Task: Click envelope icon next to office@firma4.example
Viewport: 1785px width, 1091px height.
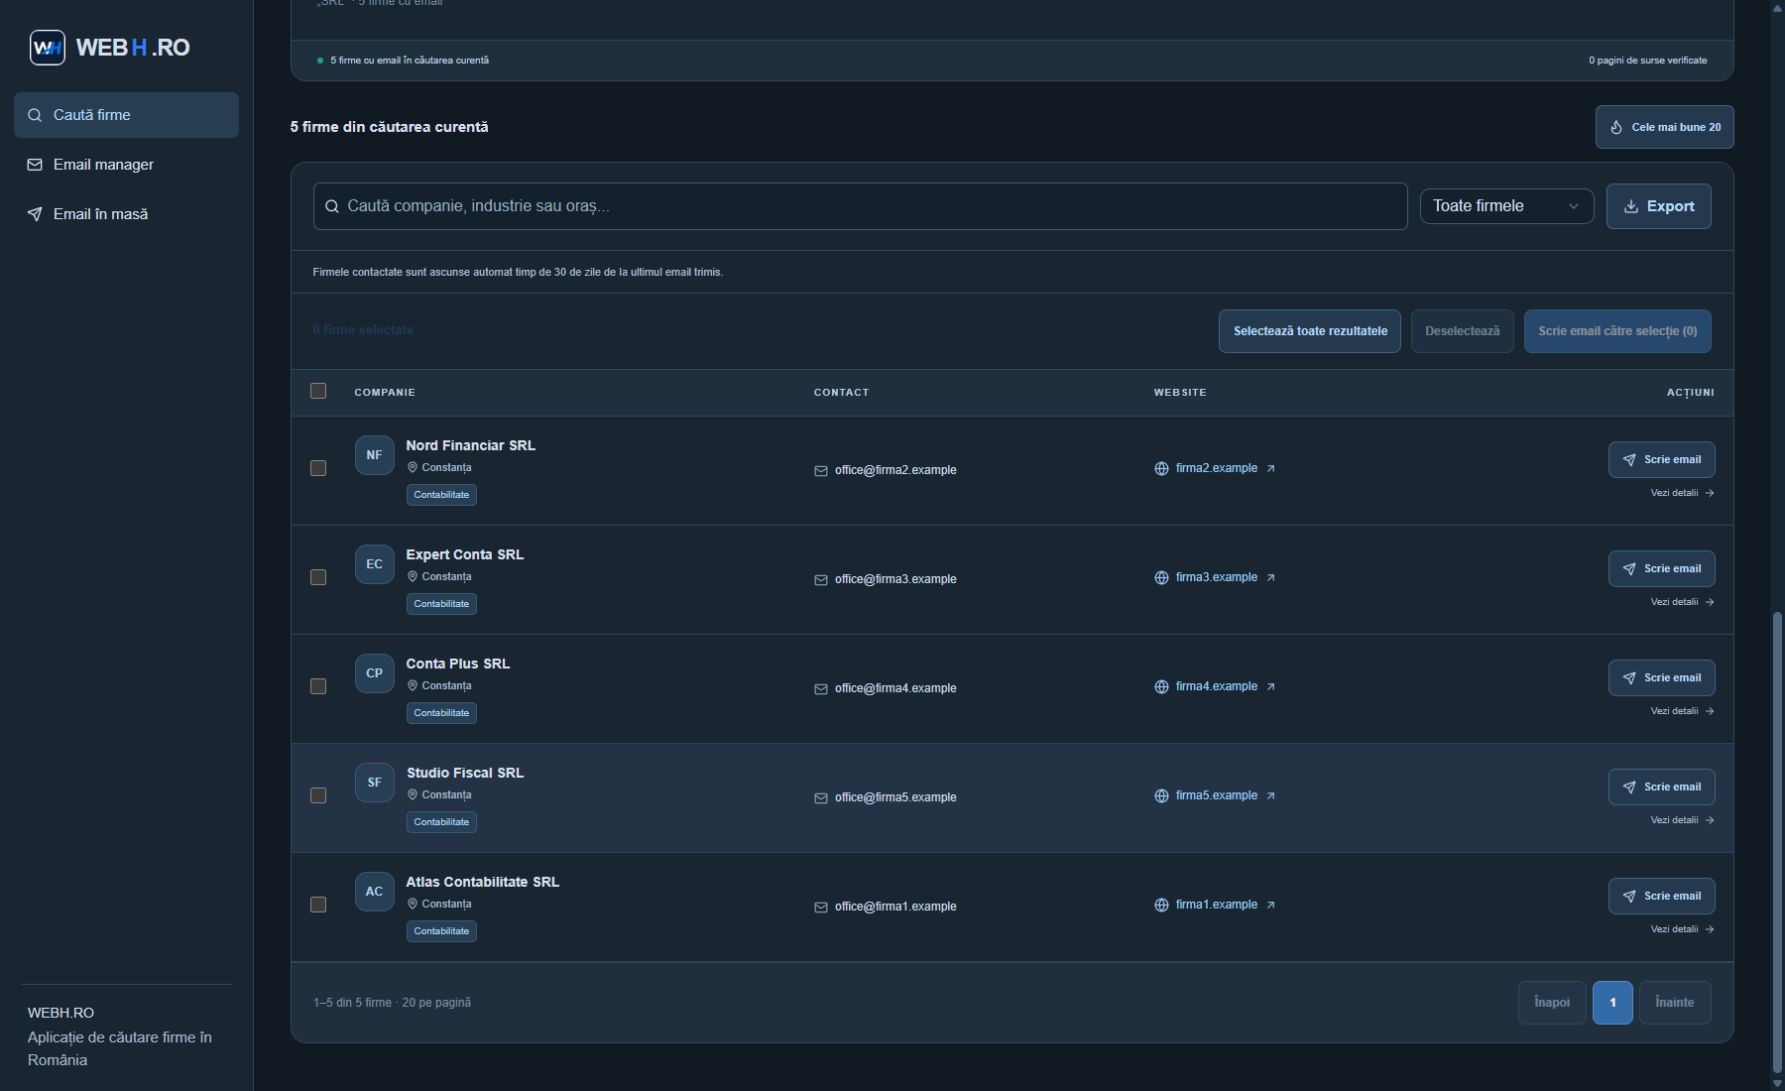Action: pos(821,689)
